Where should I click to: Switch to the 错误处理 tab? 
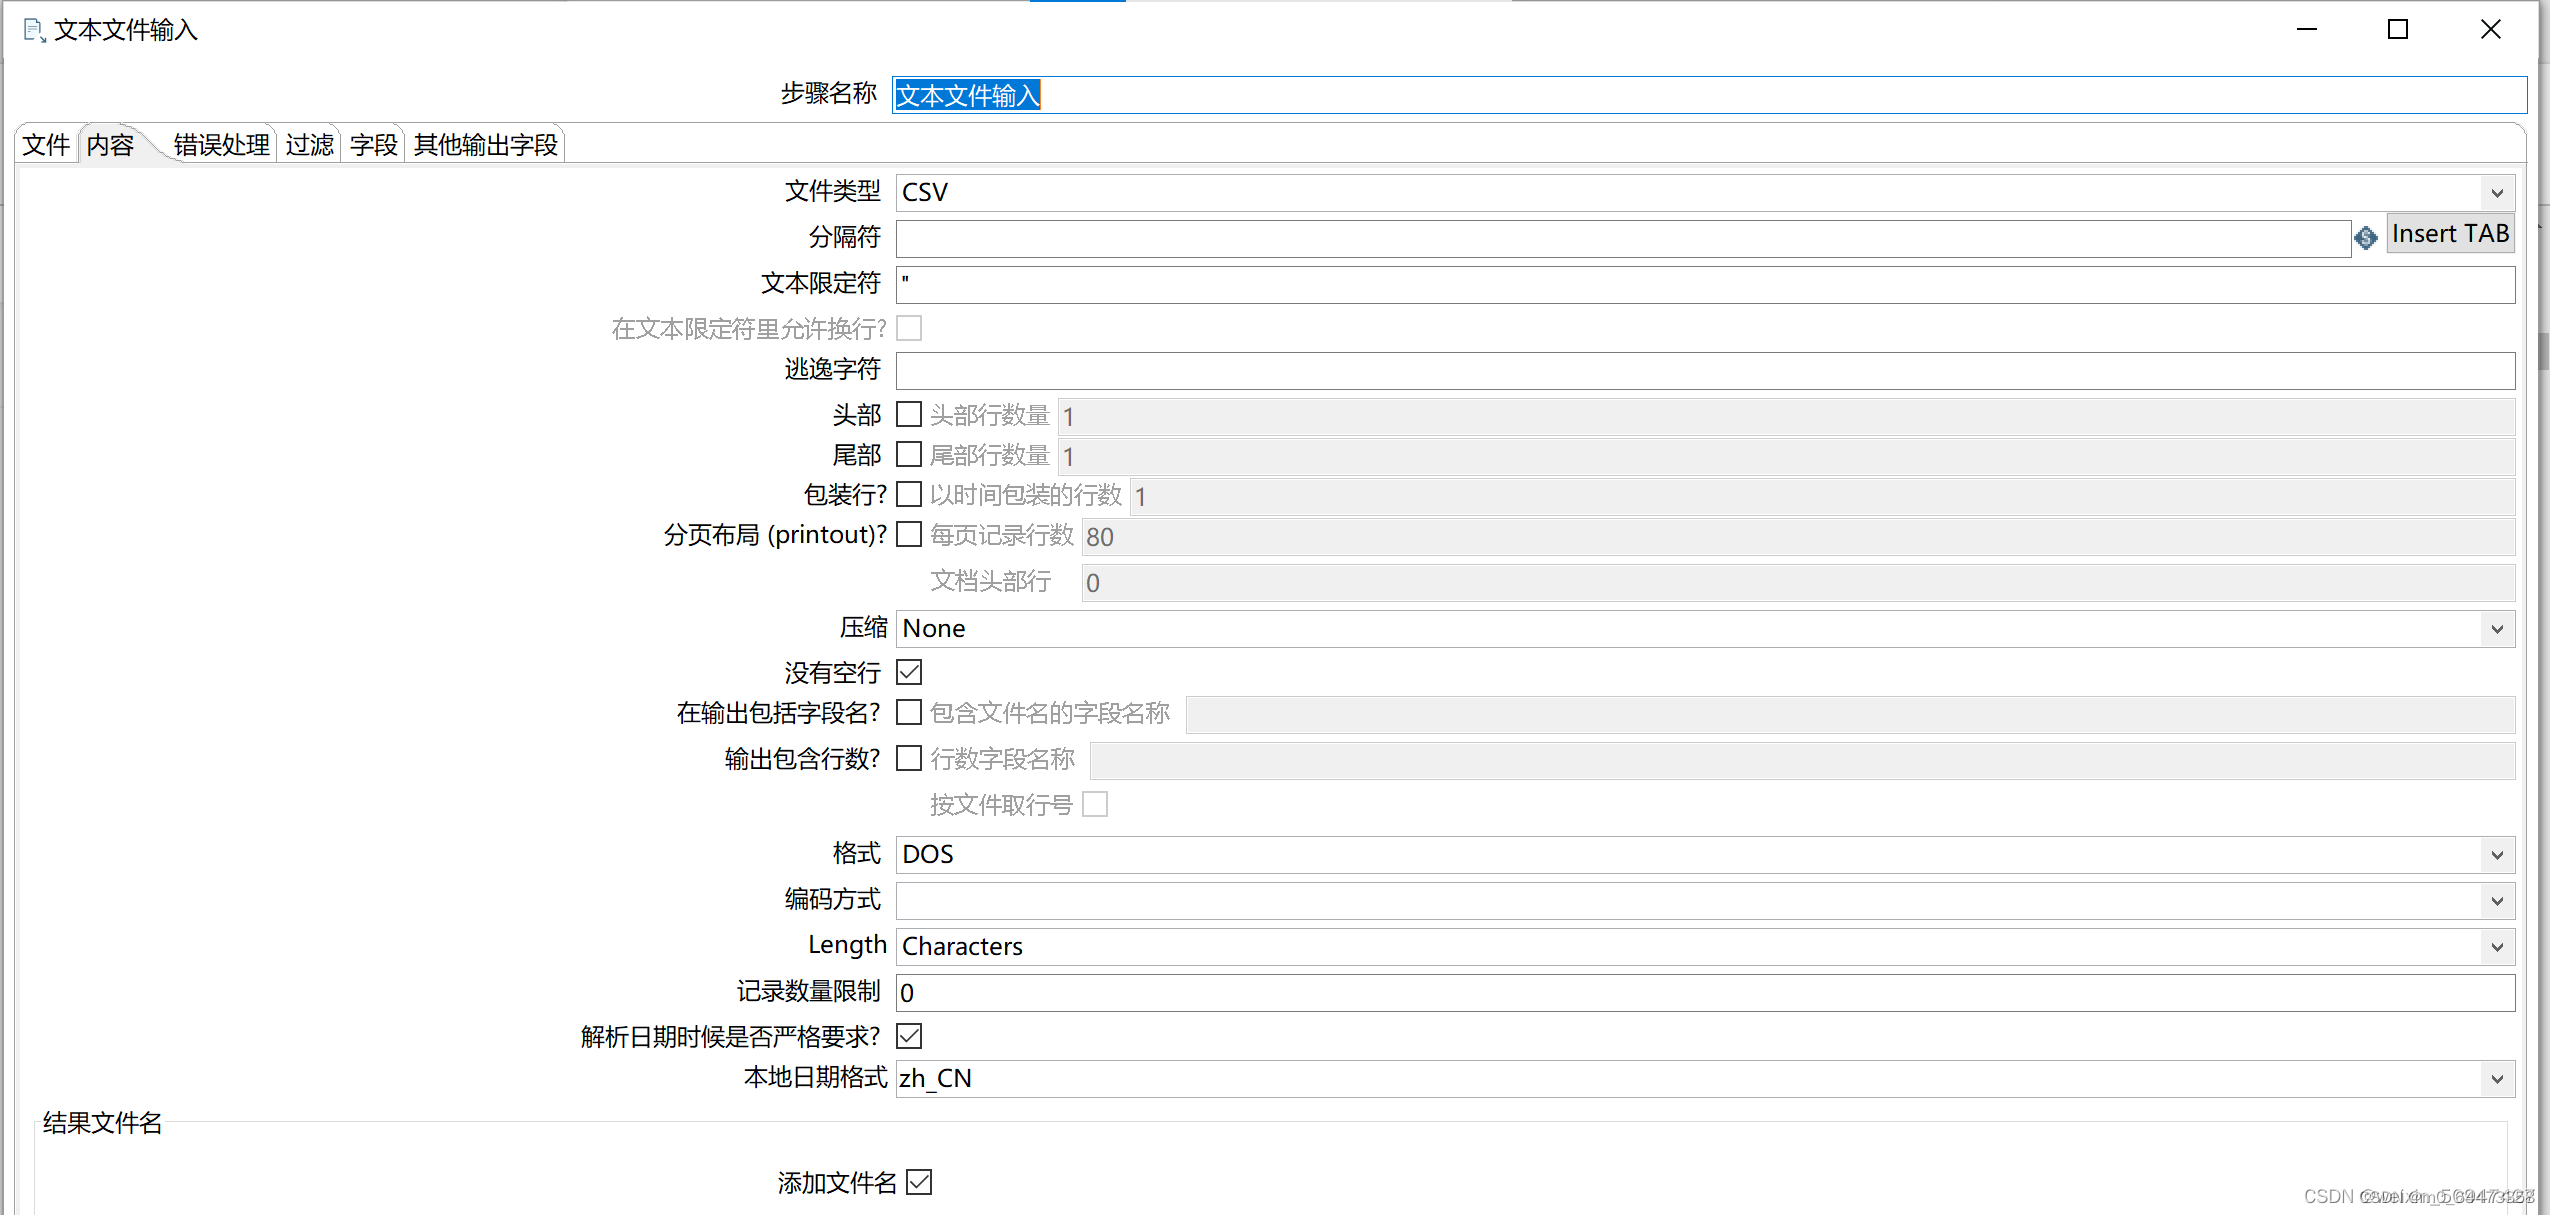pos(220,143)
